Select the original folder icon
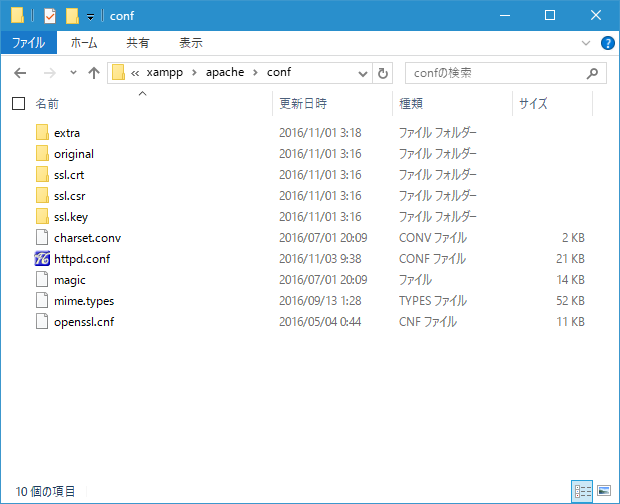 pos(42,153)
